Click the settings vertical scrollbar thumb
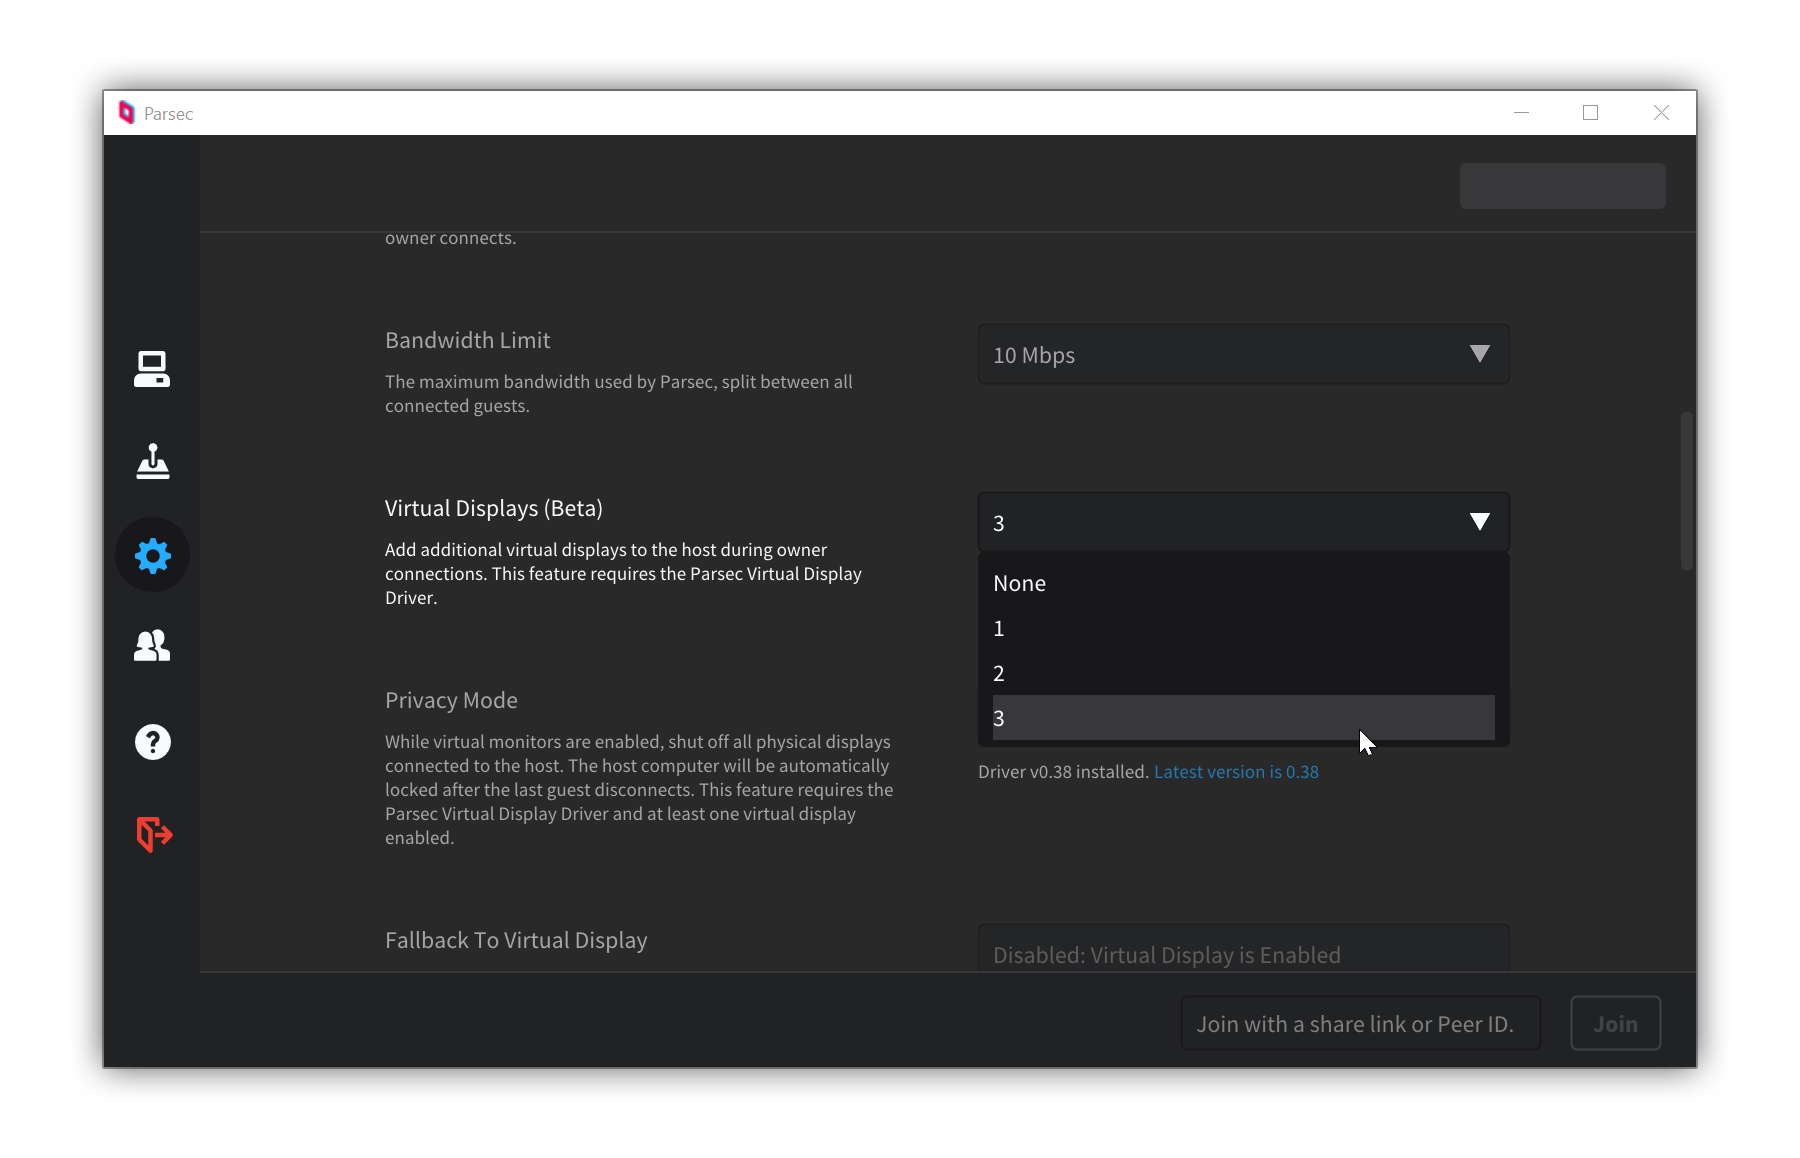 [x=1686, y=490]
